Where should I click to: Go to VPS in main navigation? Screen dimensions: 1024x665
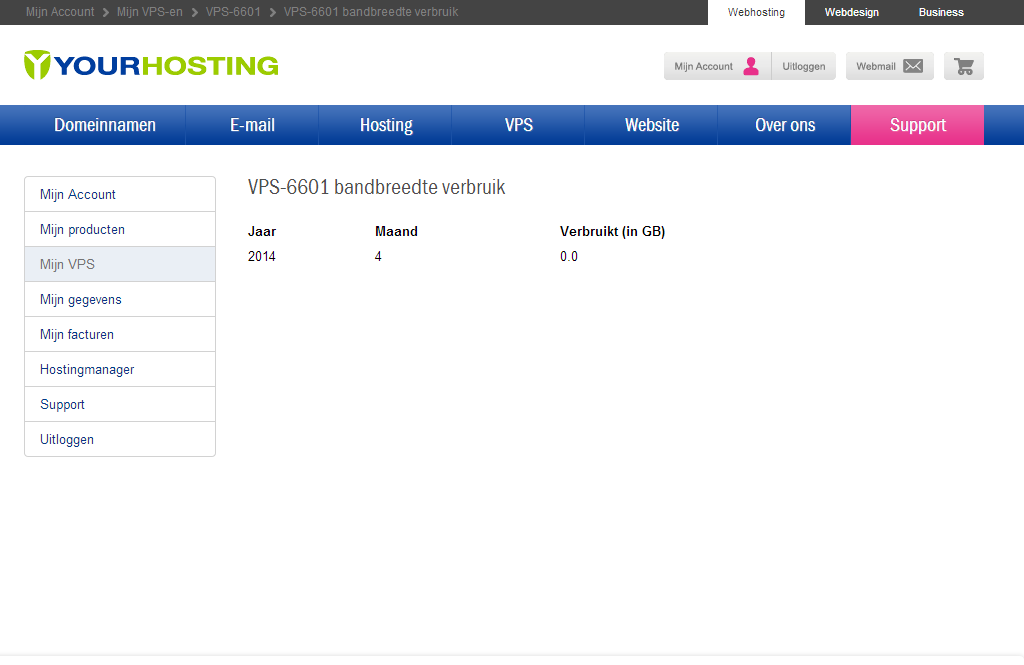pos(518,125)
